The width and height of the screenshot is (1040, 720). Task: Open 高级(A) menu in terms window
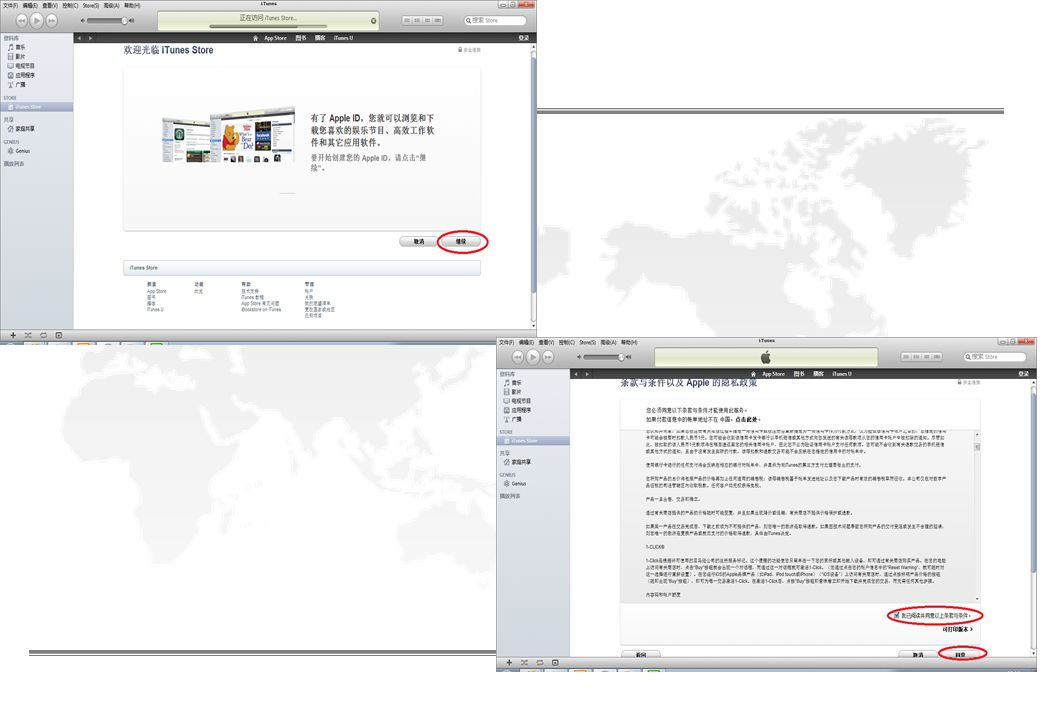click(608, 342)
